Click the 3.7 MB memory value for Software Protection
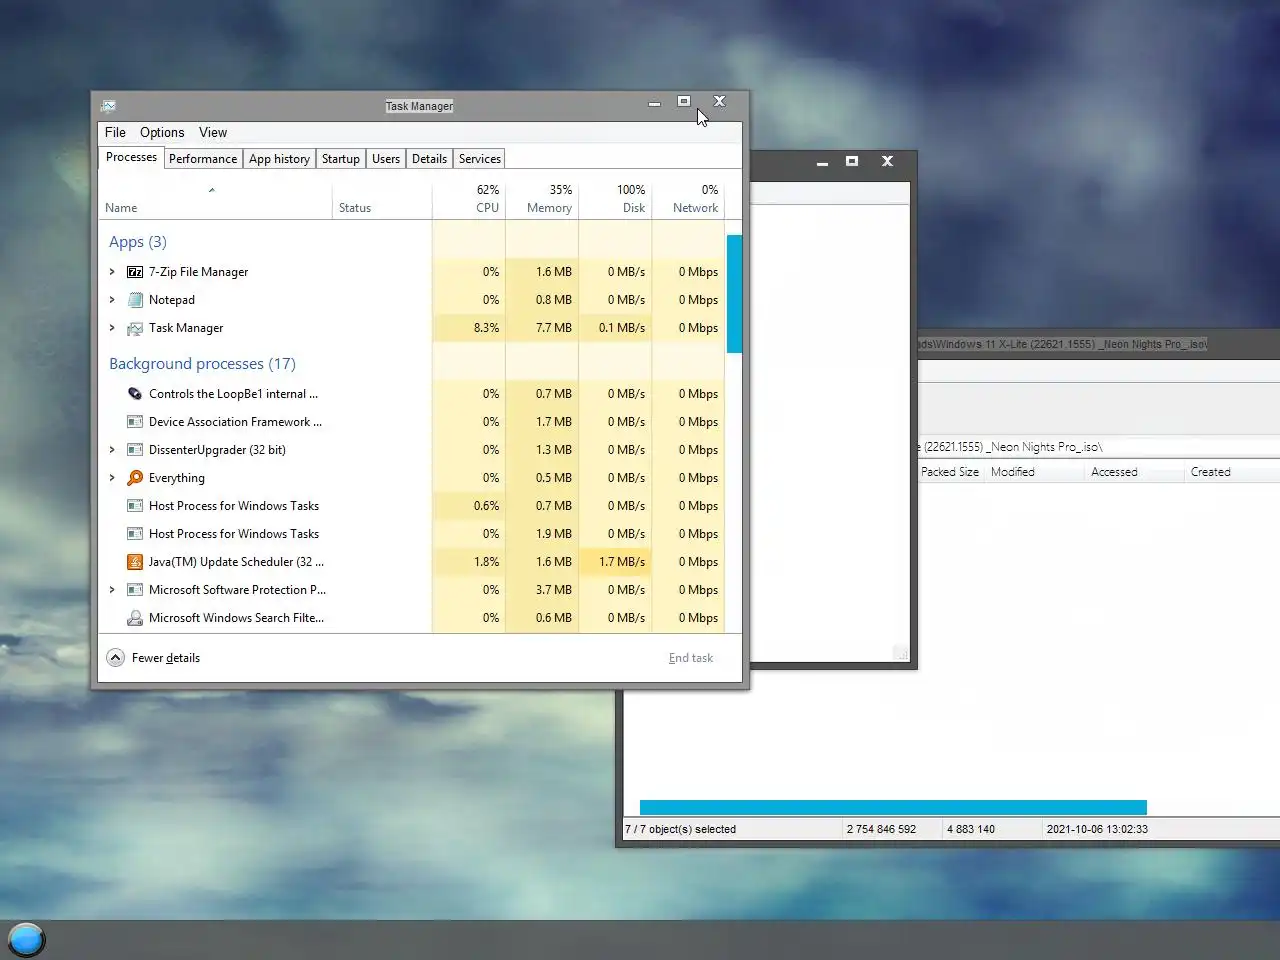 [554, 590]
